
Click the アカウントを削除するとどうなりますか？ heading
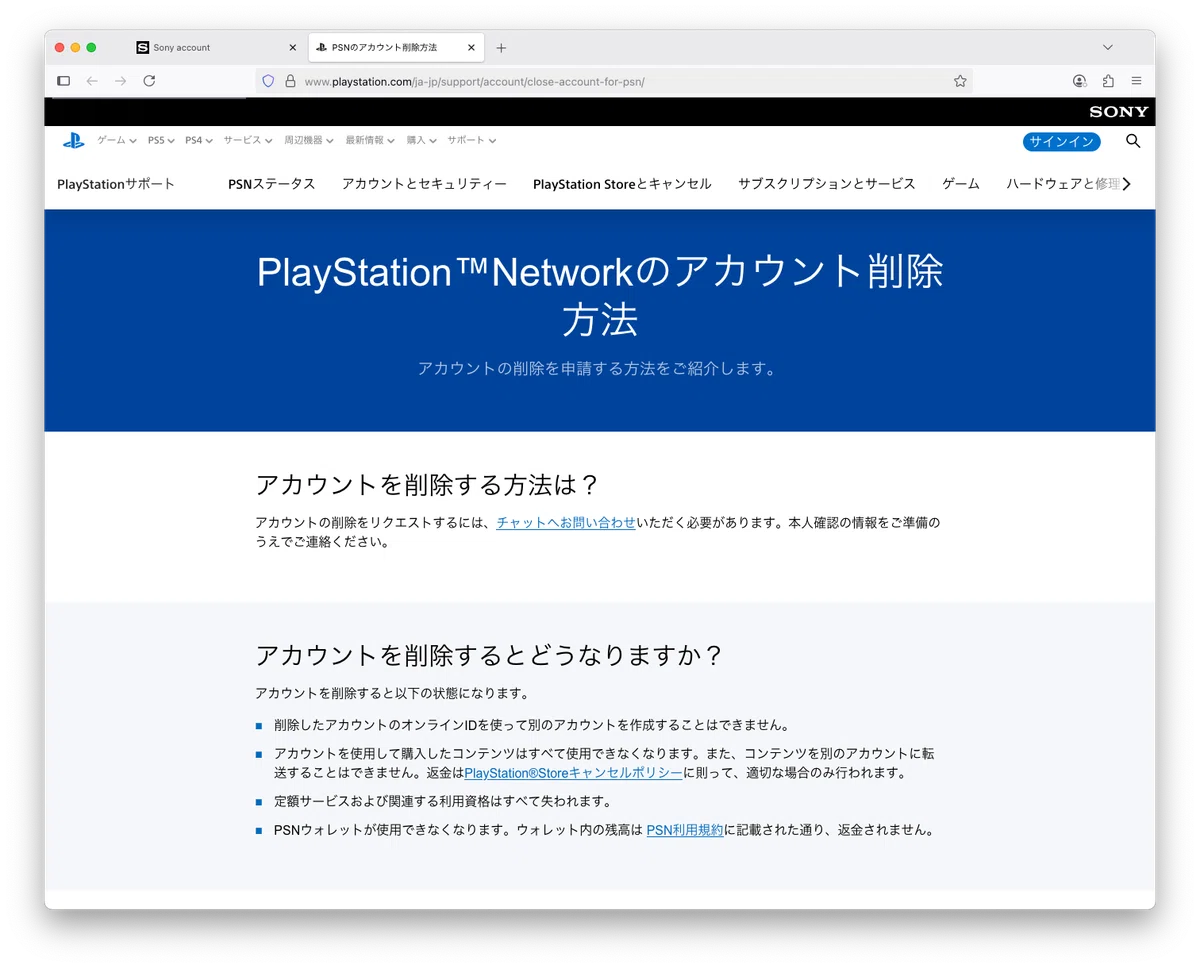(489, 656)
